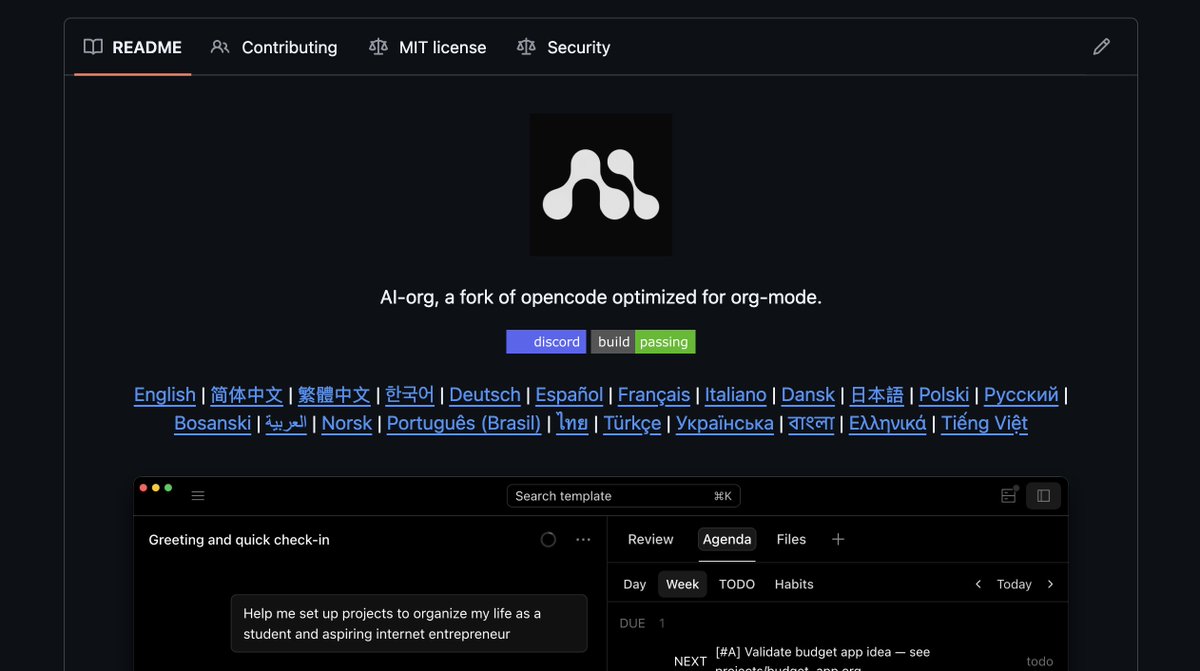Click the README book icon
Image resolution: width=1200 pixels, height=671 pixels.
pyautogui.click(x=93, y=47)
